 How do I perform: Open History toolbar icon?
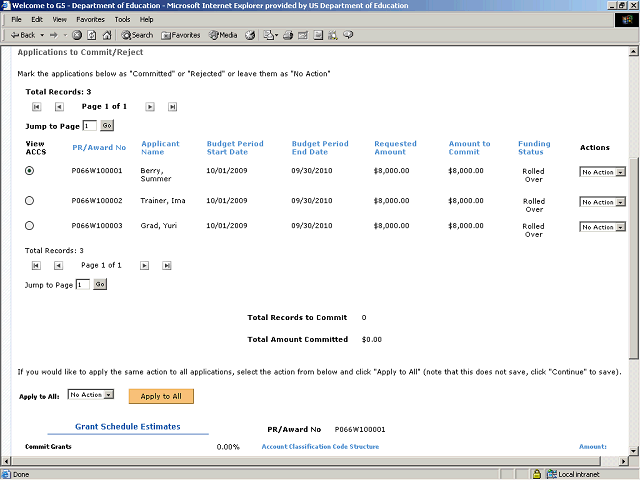tap(250, 36)
